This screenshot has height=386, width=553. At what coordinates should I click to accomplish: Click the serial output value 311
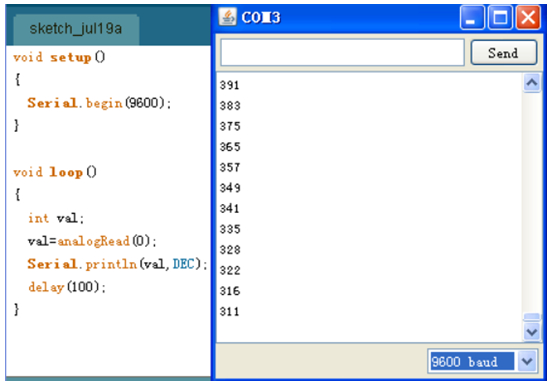pyautogui.click(x=230, y=312)
